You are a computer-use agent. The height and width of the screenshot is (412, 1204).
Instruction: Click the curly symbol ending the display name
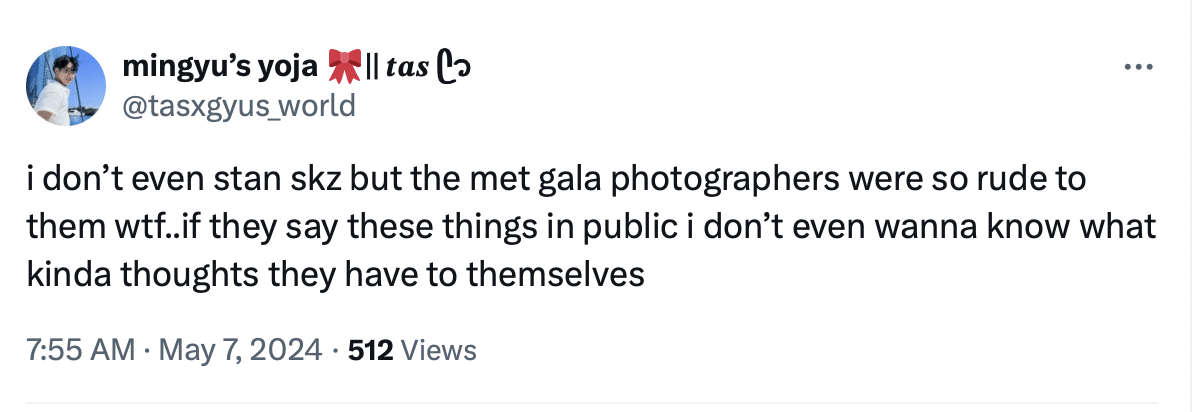(x=455, y=68)
